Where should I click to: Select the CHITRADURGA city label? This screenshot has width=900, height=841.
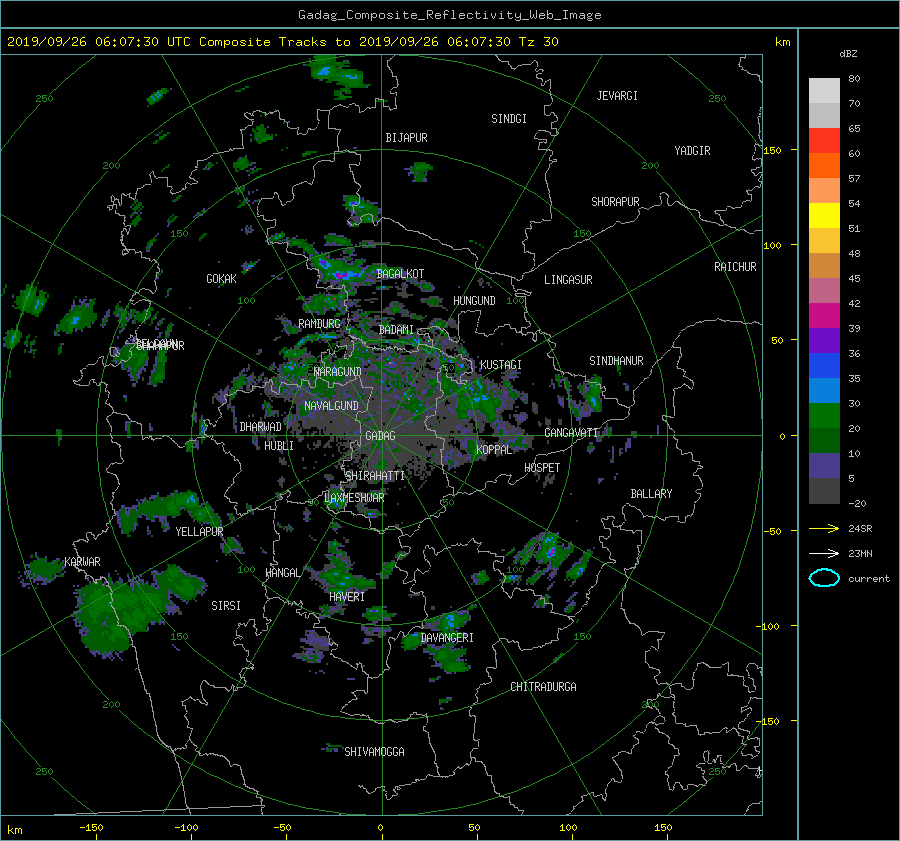coord(543,687)
